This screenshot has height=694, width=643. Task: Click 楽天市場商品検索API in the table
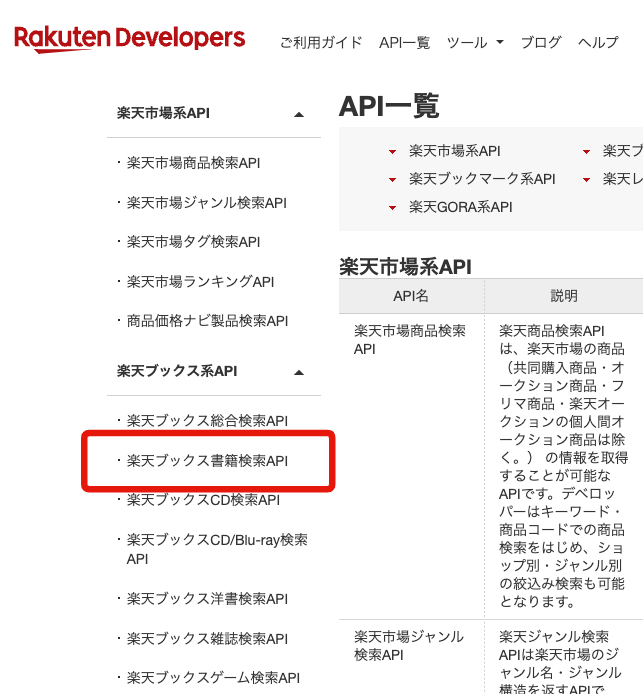coord(409,340)
